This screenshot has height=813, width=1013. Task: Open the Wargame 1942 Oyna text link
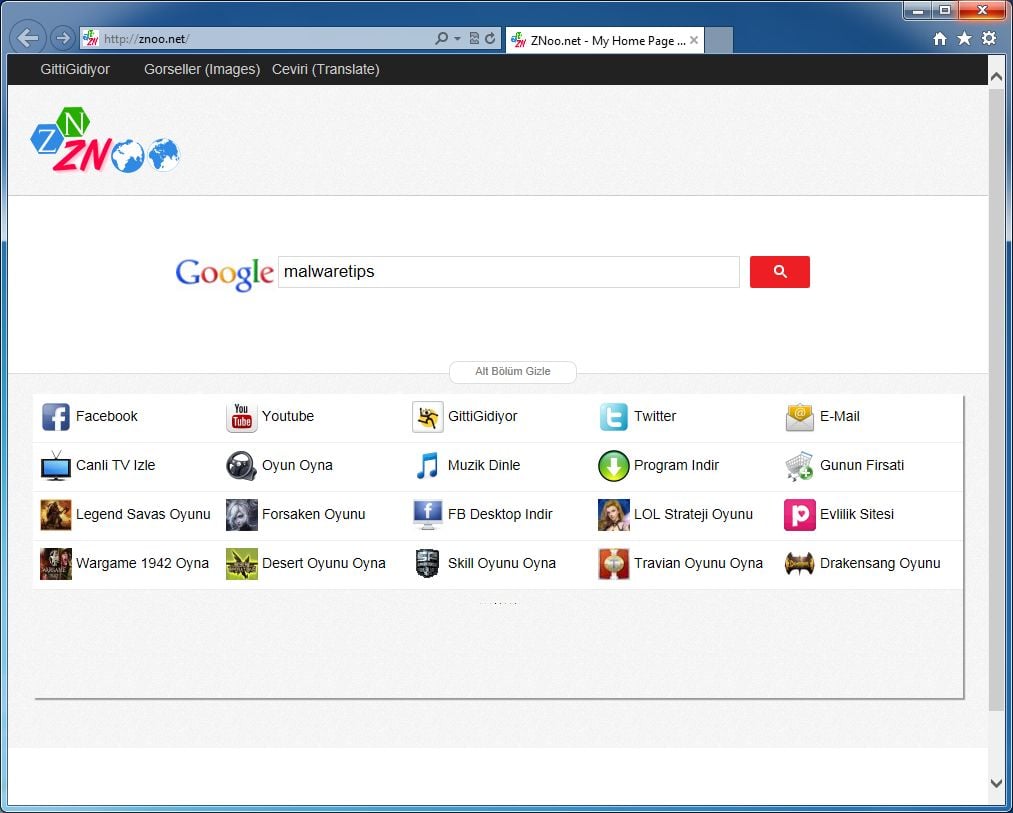143,564
